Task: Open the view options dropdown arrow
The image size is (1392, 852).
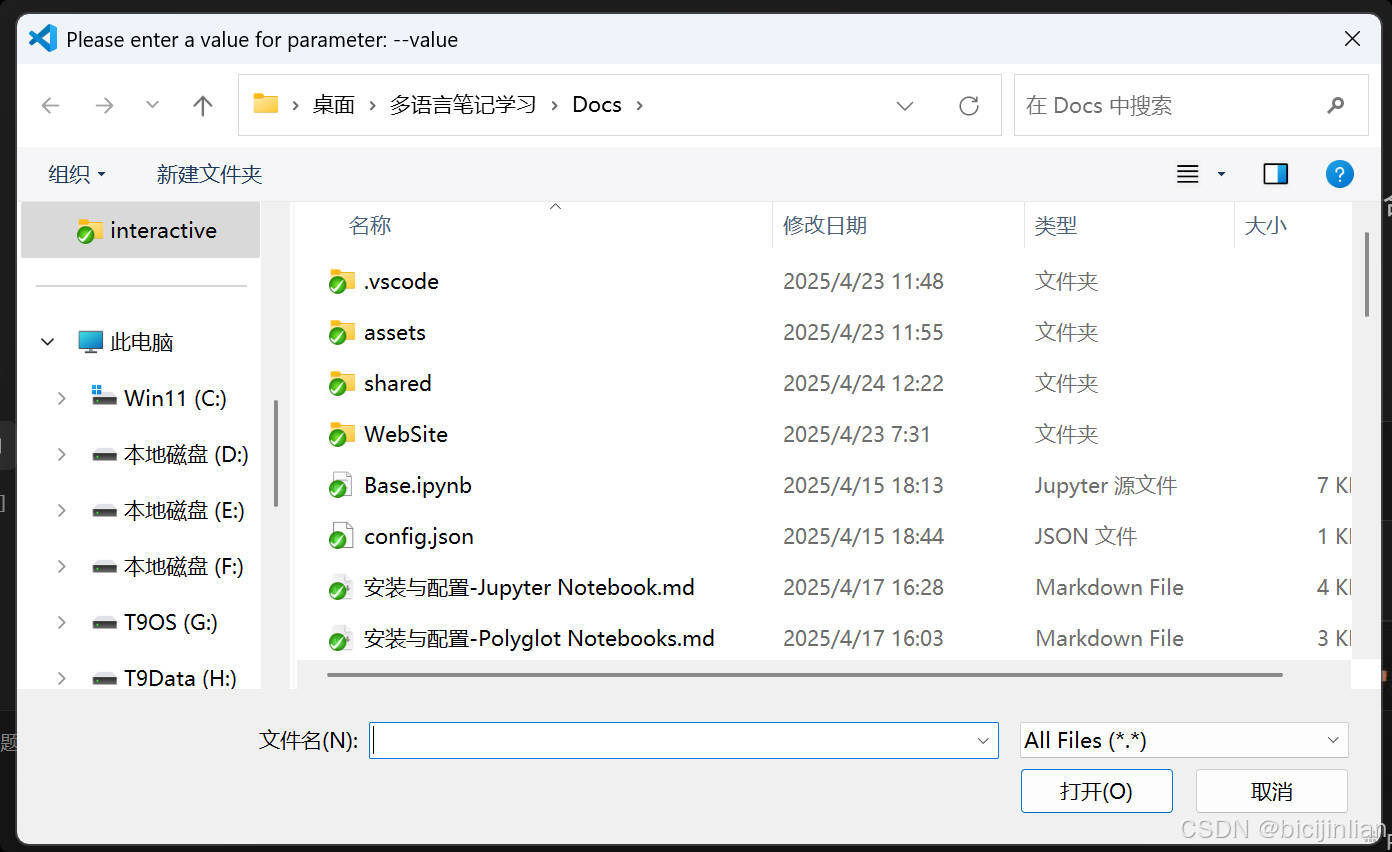Action: coord(1221,175)
